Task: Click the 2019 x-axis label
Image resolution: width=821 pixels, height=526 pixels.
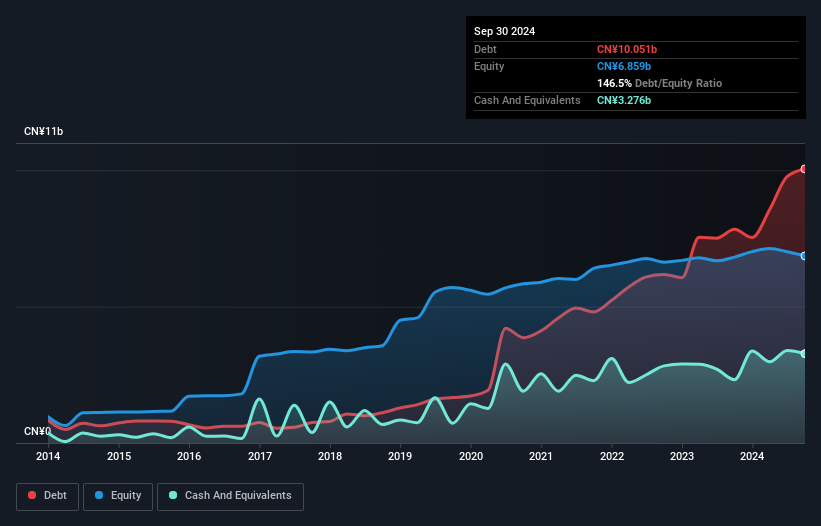Action: pyautogui.click(x=400, y=456)
